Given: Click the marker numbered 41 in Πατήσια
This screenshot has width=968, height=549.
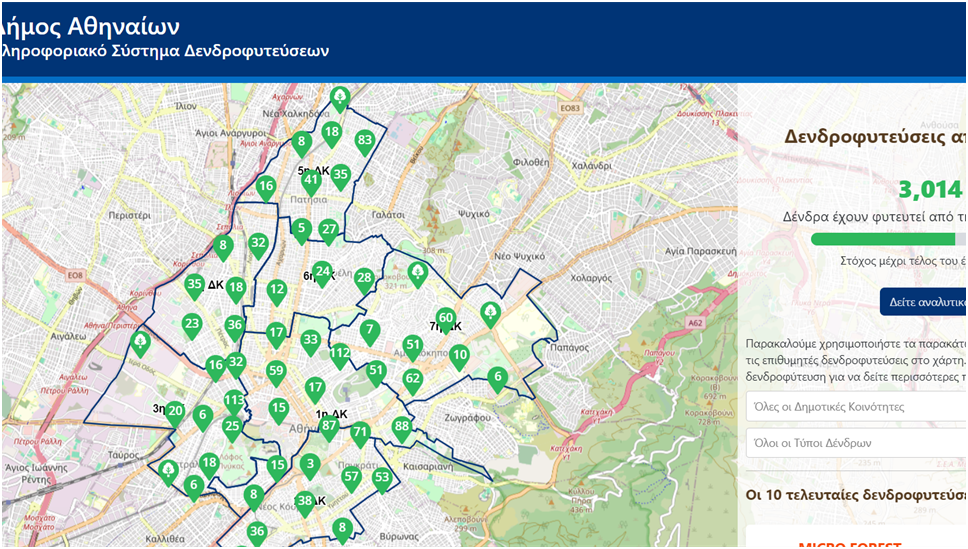Looking at the screenshot, I should pos(311,181).
